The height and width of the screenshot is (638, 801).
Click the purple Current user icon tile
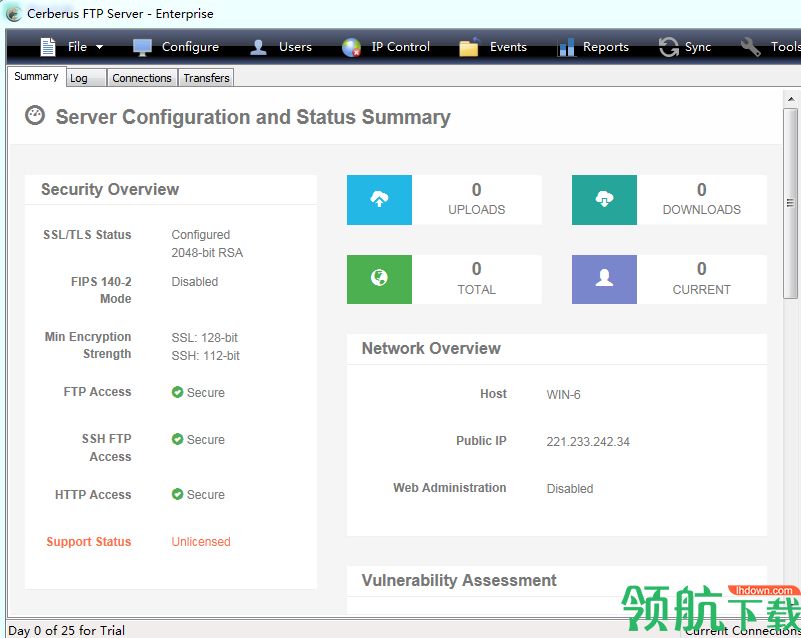(x=604, y=279)
